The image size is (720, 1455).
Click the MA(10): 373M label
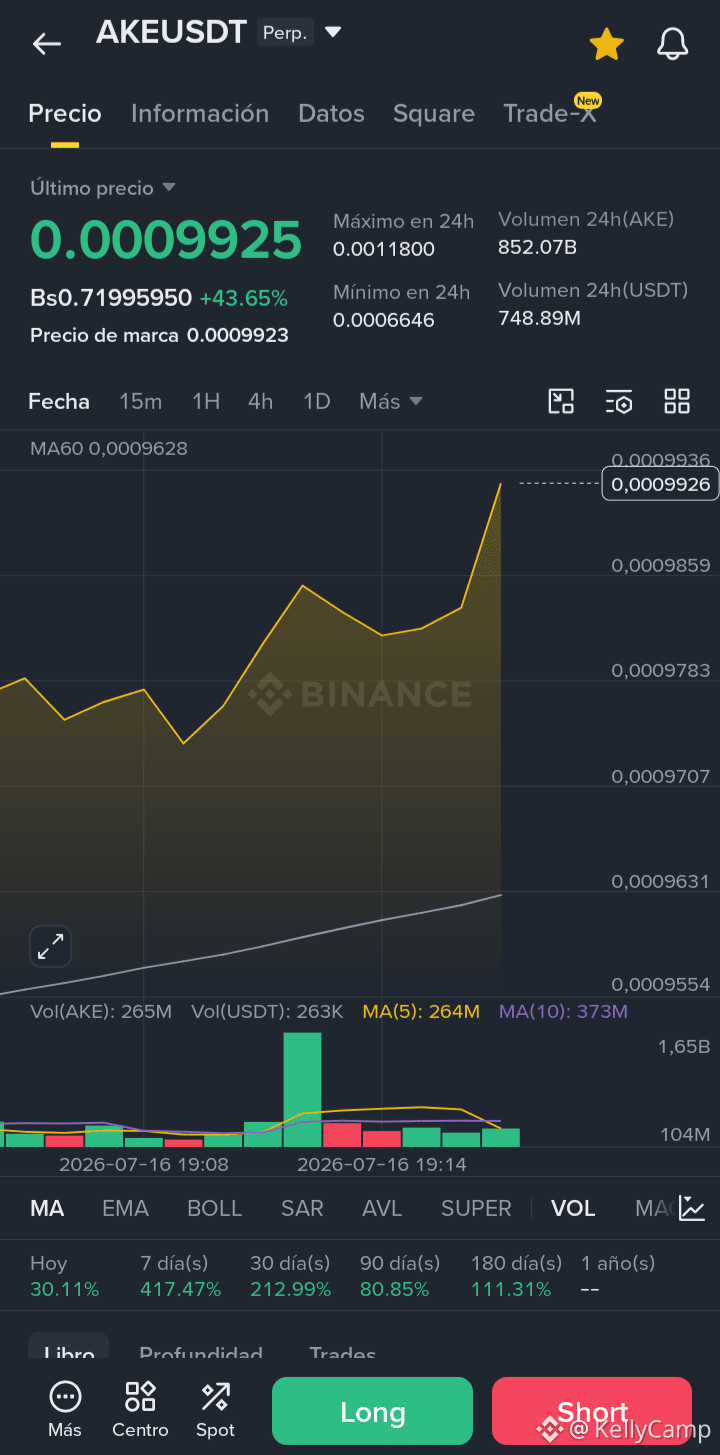tap(563, 1011)
